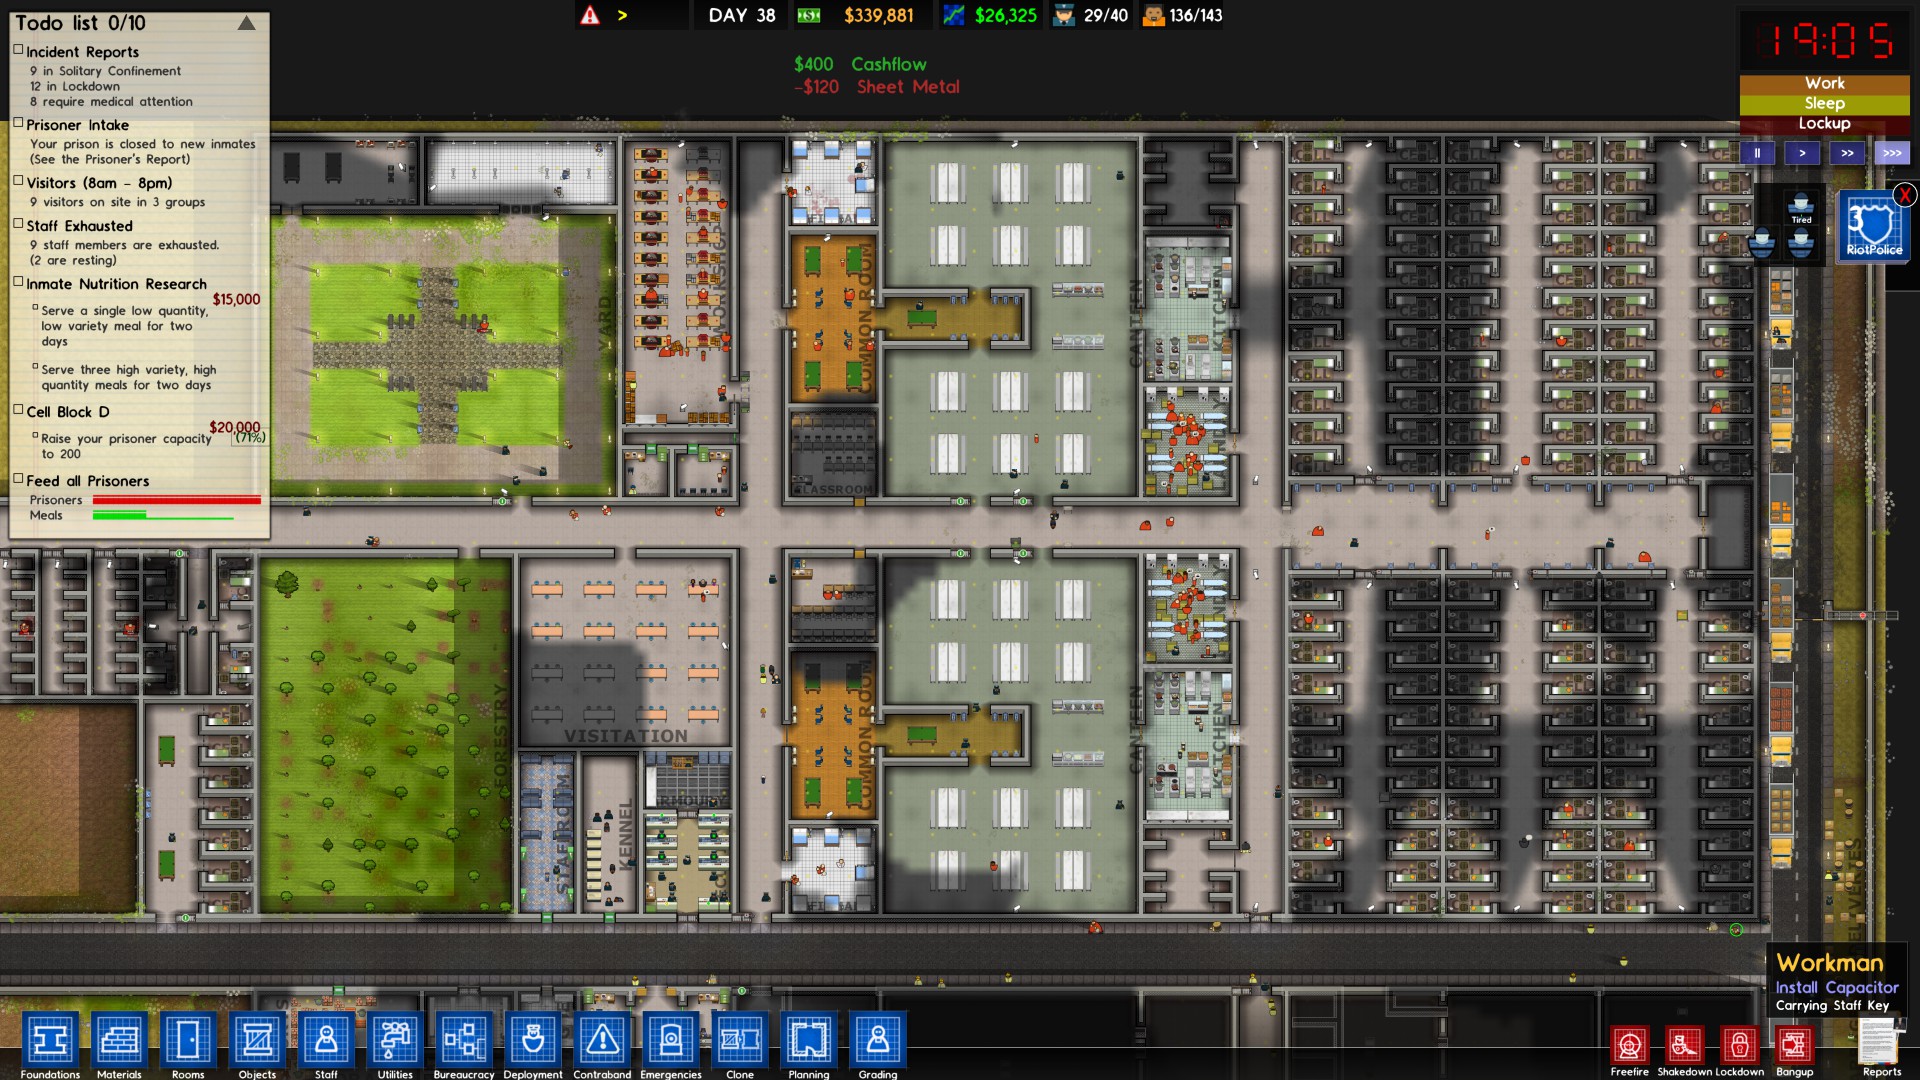Dismiss the RiotPolice squad with red X
Image resolution: width=1920 pixels, height=1080 pixels.
(1905, 195)
